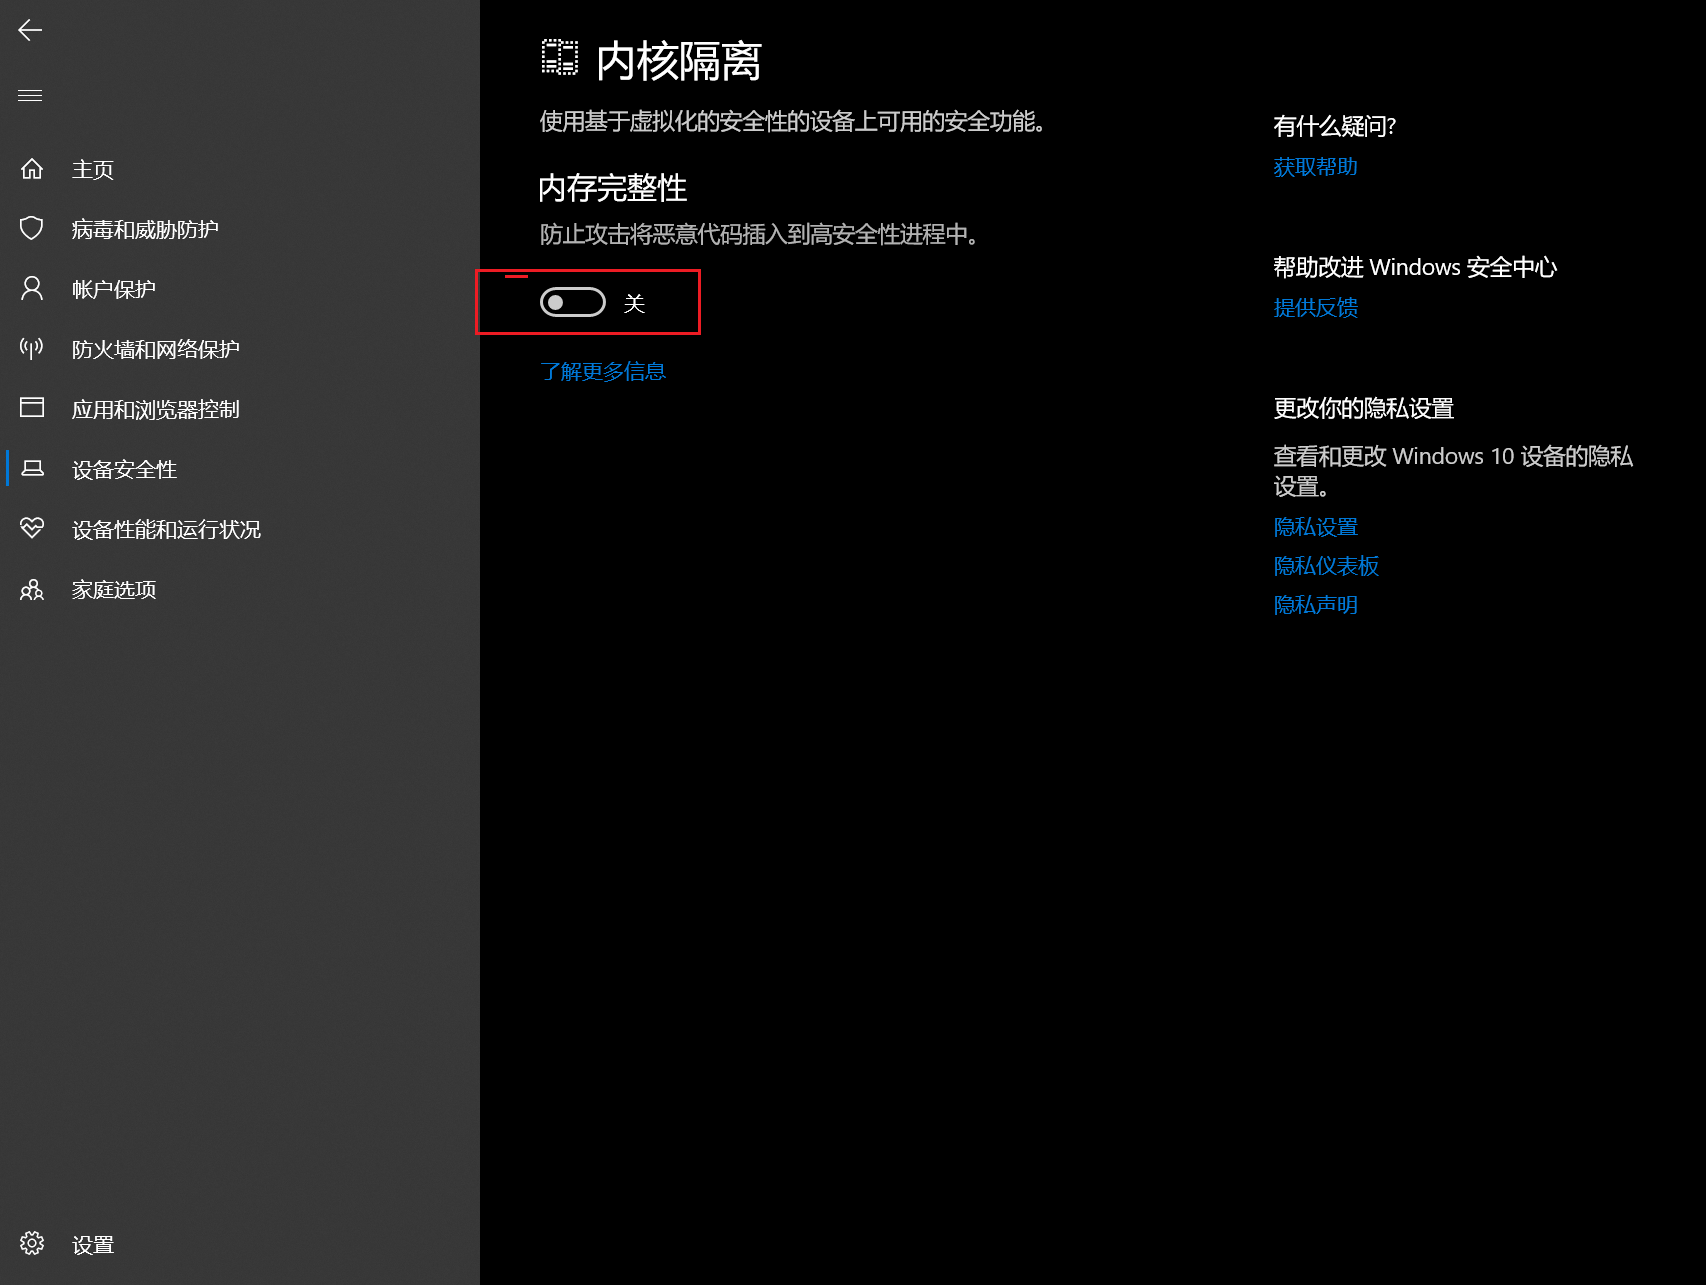The width and height of the screenshot is (1706, 1285).
Task: Click the 家庭选项 family icon
Action: pyautogui.click(x=31, y=589)
